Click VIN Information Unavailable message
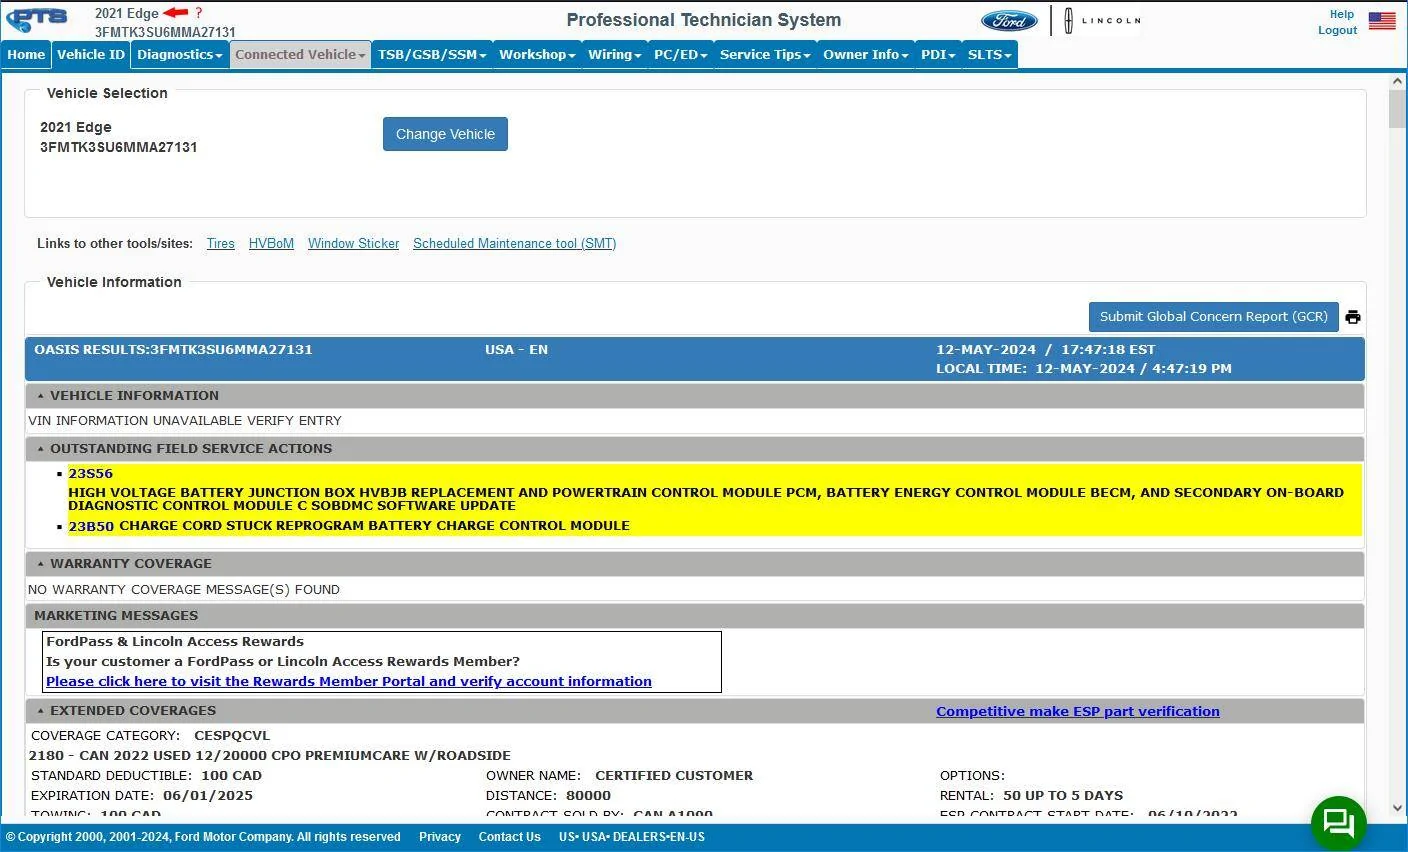 click(x=185, y=421)
